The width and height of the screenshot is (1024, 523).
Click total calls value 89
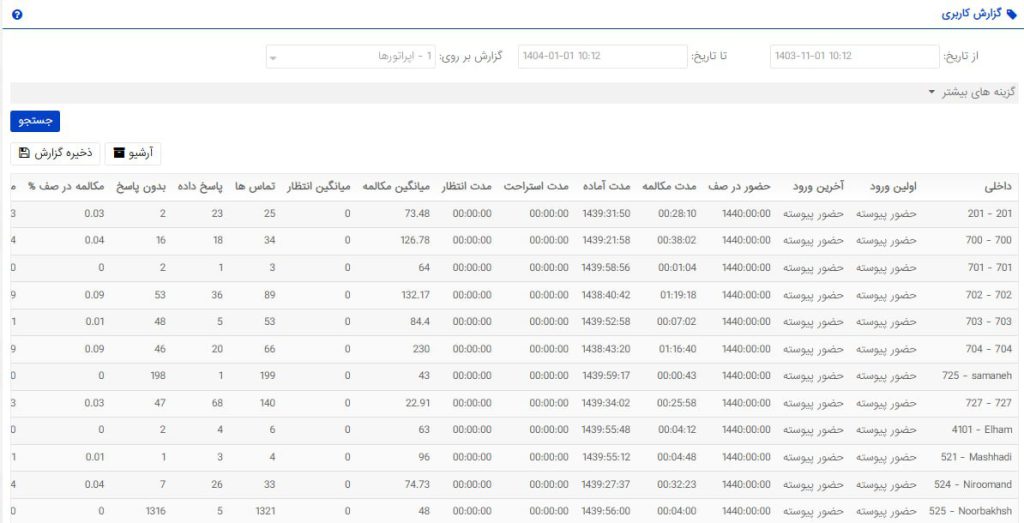pos(268,295)
